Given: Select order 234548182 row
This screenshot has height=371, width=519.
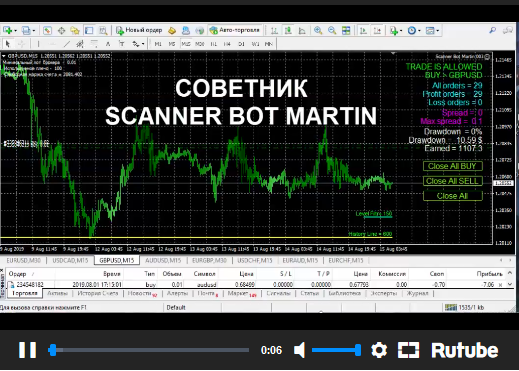Looking at the screenshot, I should 255,284.
